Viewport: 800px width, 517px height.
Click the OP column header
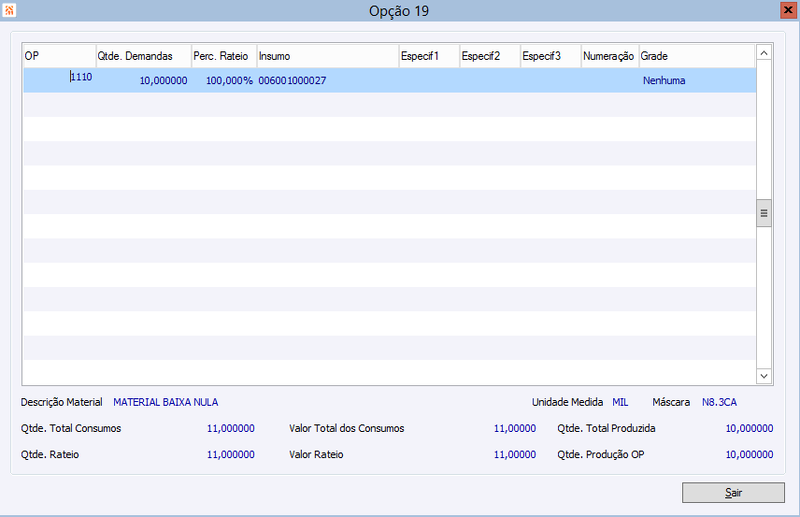coord(59,56)
